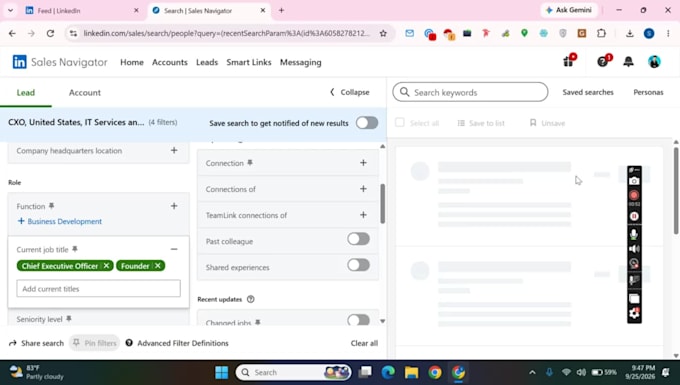Viewport: 680px width, 385px height.
Task: Open Messaging
Action: point(301,62)
